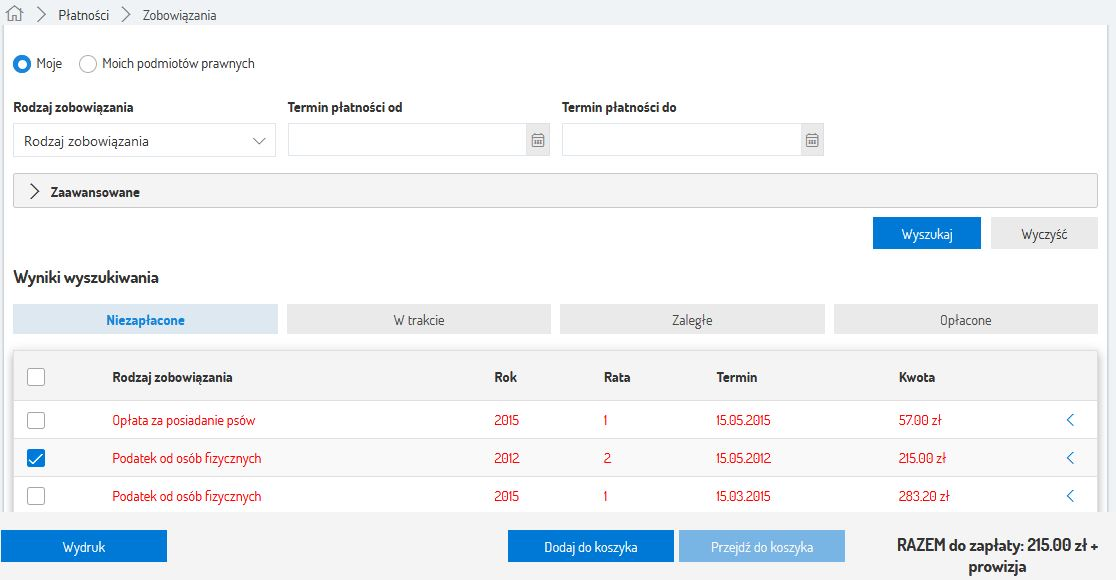The height and width of the screenshot is (580, 1116).
Task: Open calendar for Termin płatności od
Action: click(538, 141)
